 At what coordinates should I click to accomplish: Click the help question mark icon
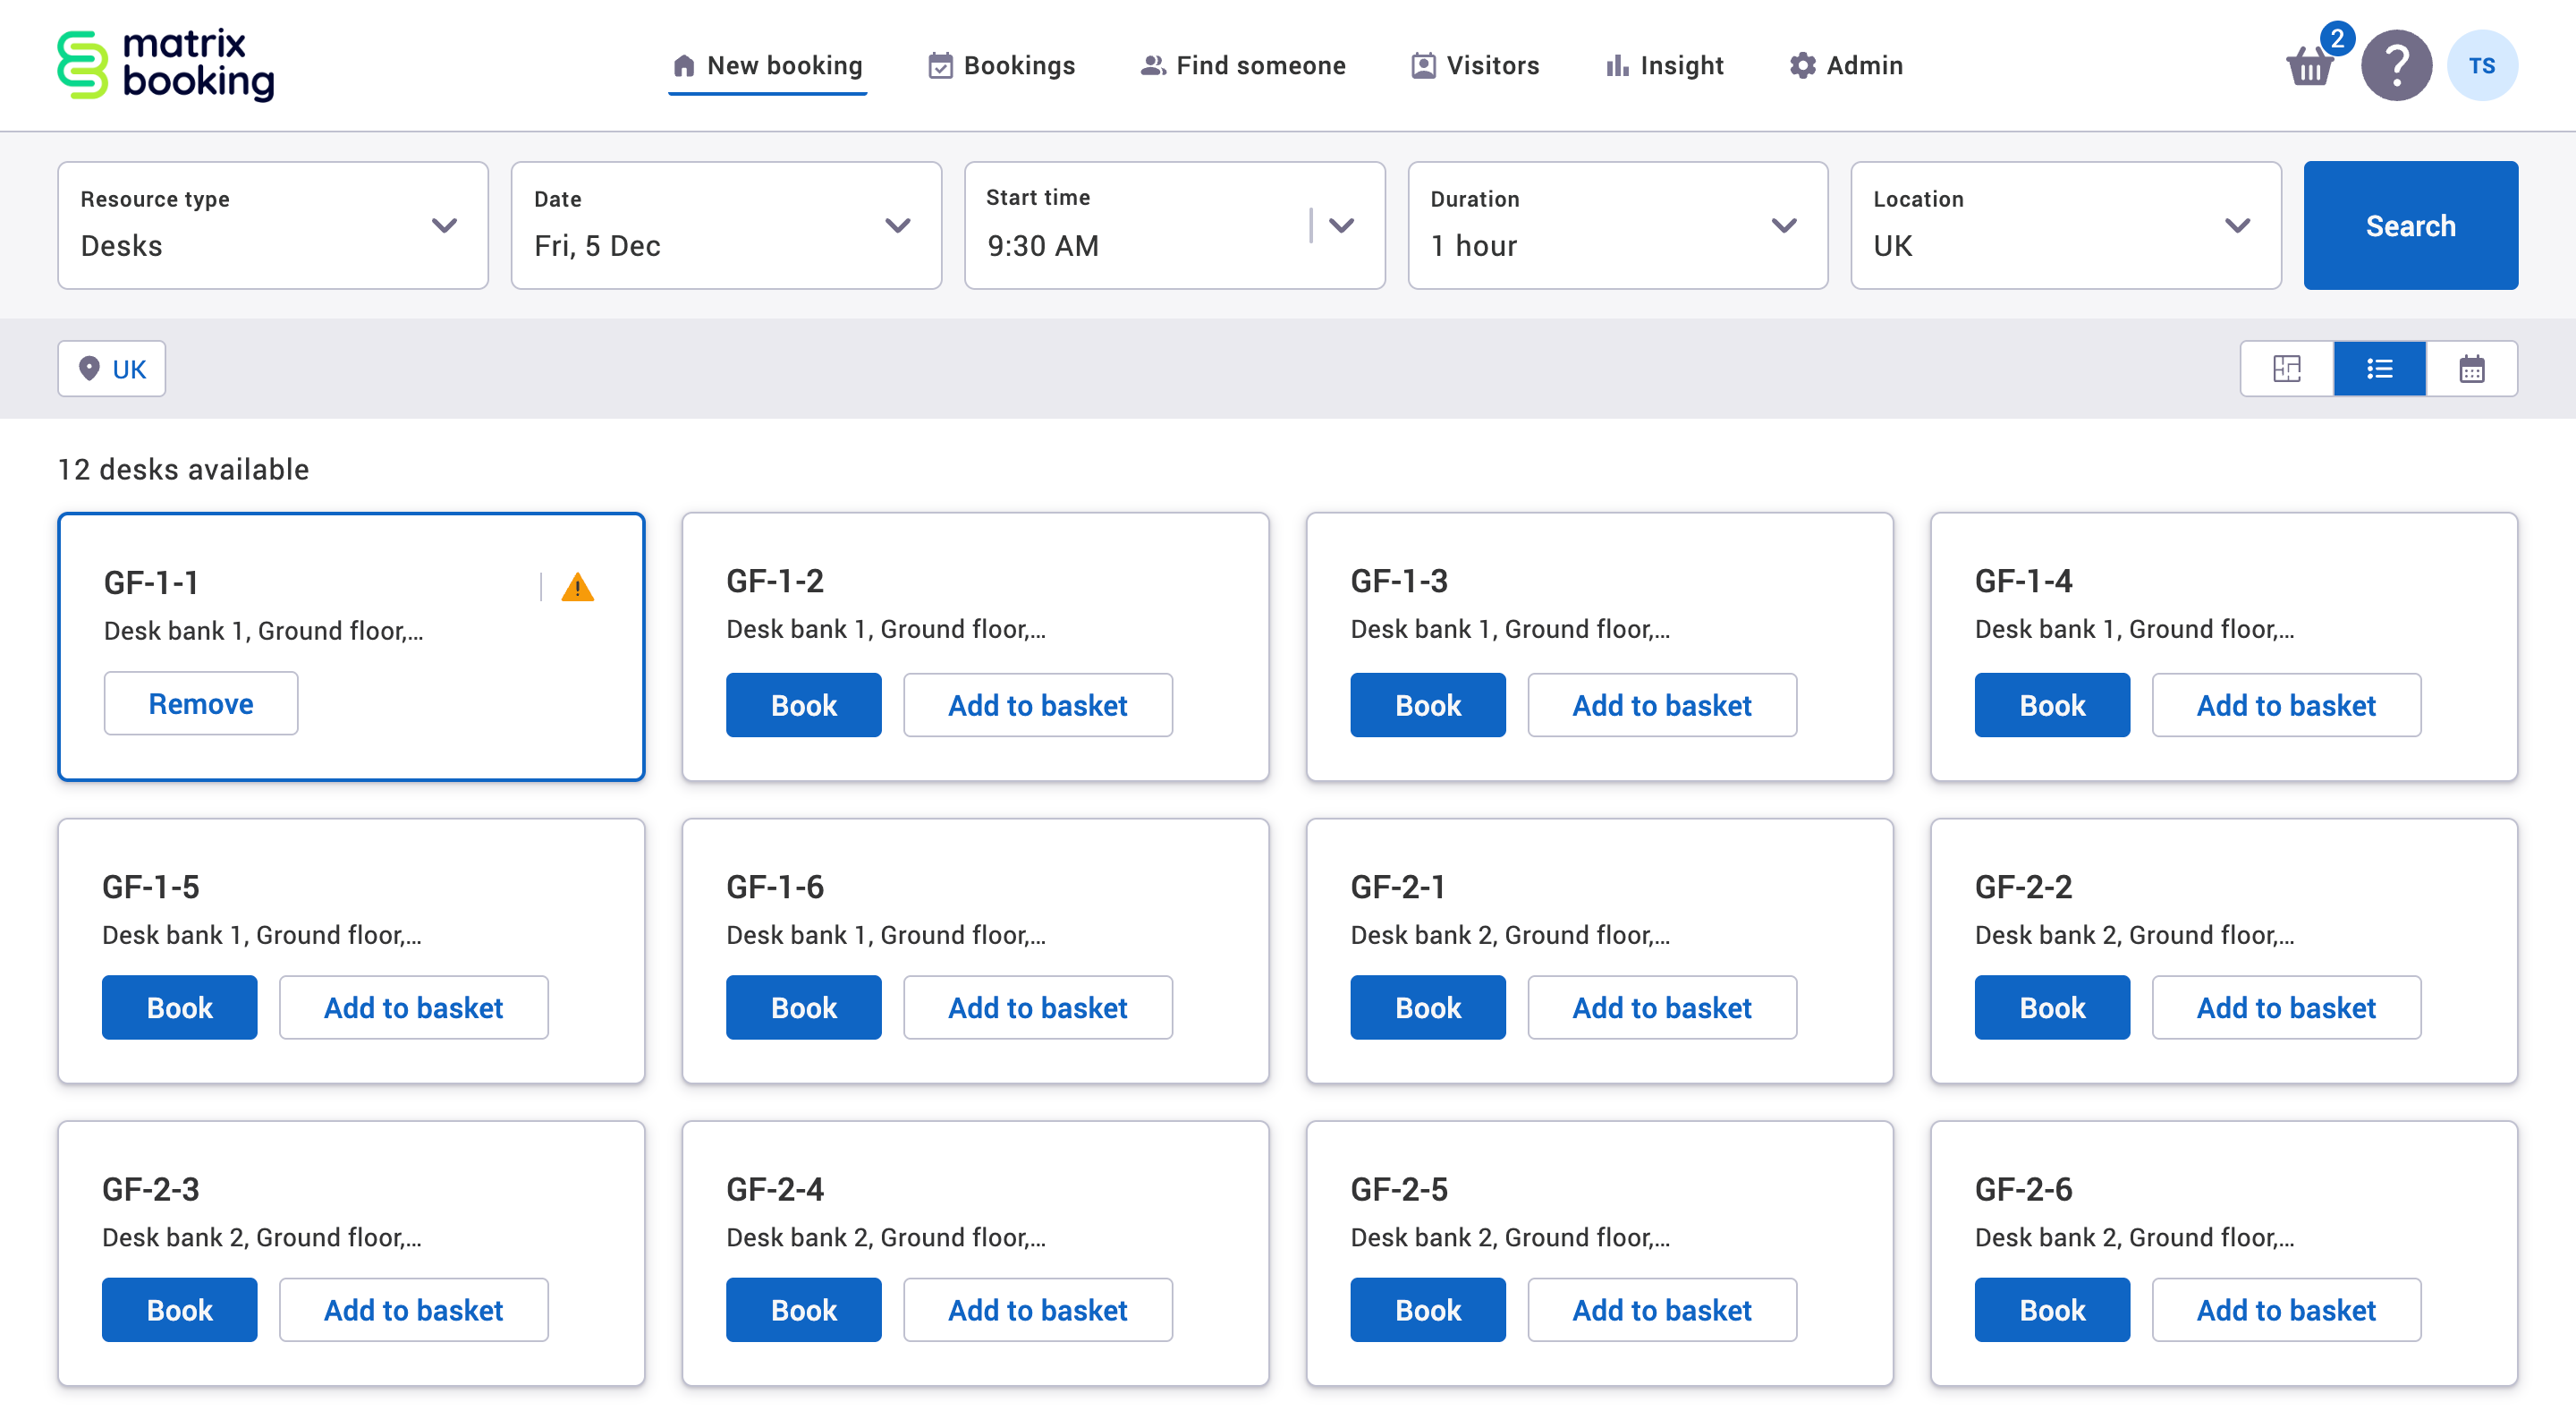tap(2396, 66)
